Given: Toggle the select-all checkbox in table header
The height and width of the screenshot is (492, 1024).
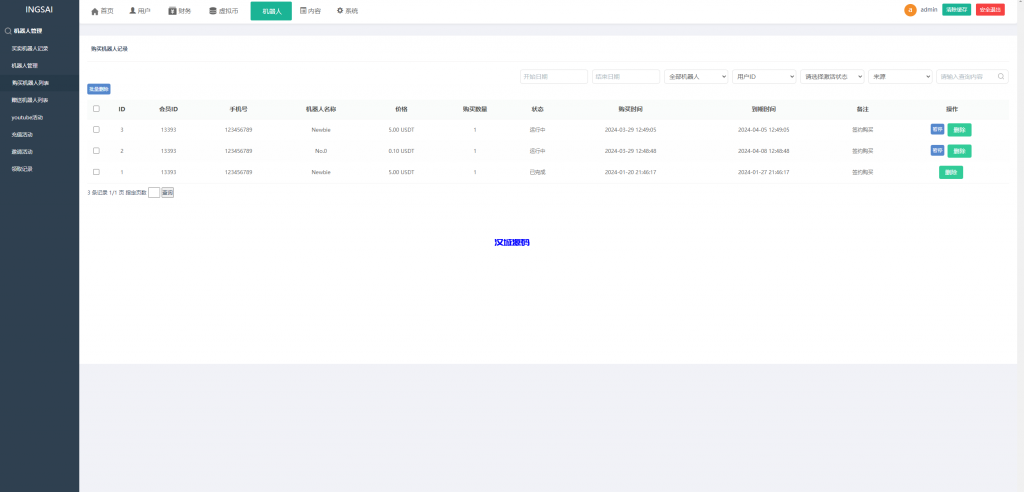Looking at the screenshot, I should pyautogui.click(x=96, y=108).
